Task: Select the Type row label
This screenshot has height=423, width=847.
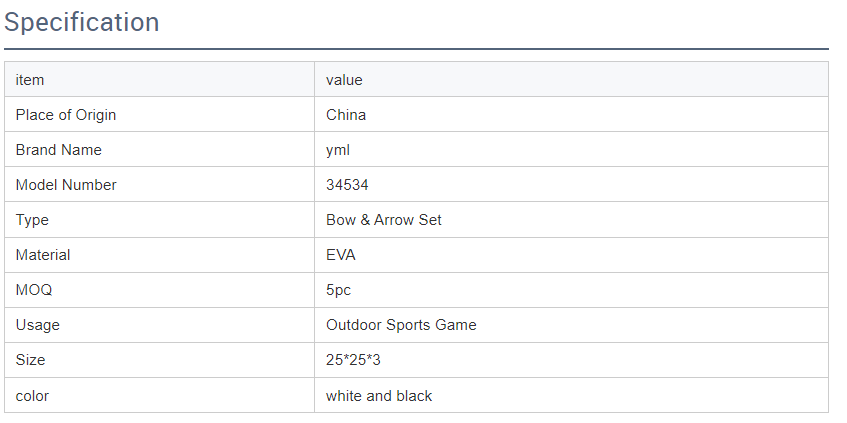Action: (32, 220)
